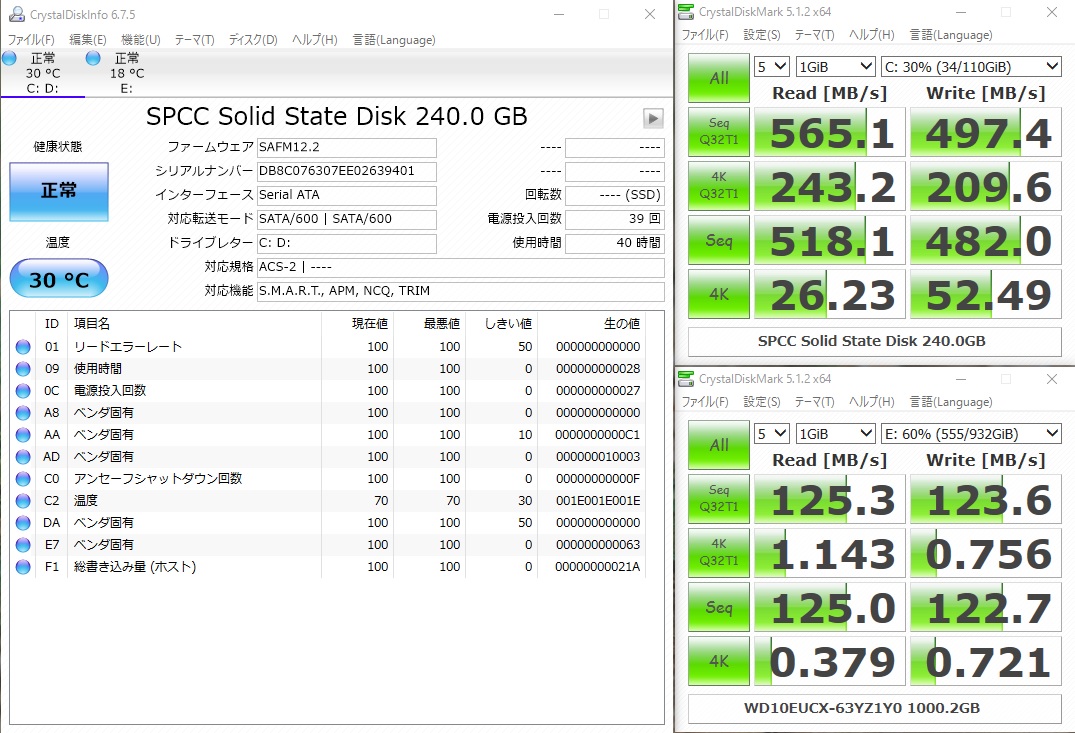
Task: Open テーマ(T) menu in CrystalDiskInfo
Action: coord(194,40)
